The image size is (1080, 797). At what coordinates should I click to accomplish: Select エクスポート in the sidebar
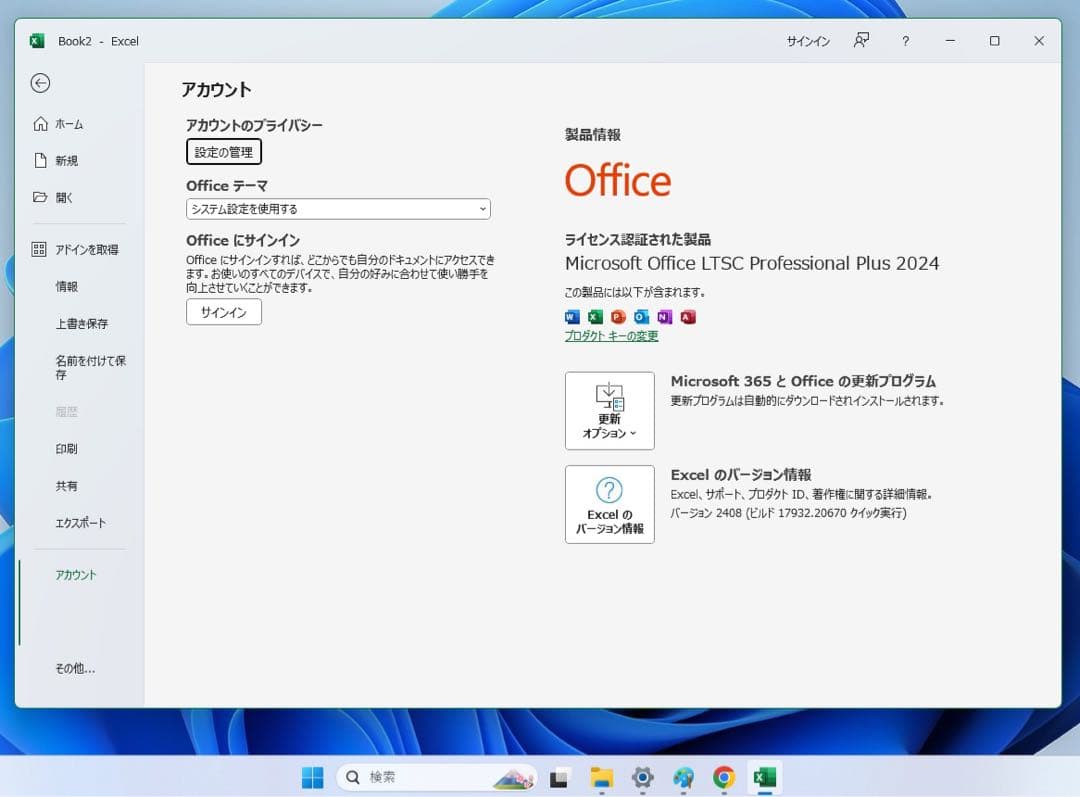point(81,523)
